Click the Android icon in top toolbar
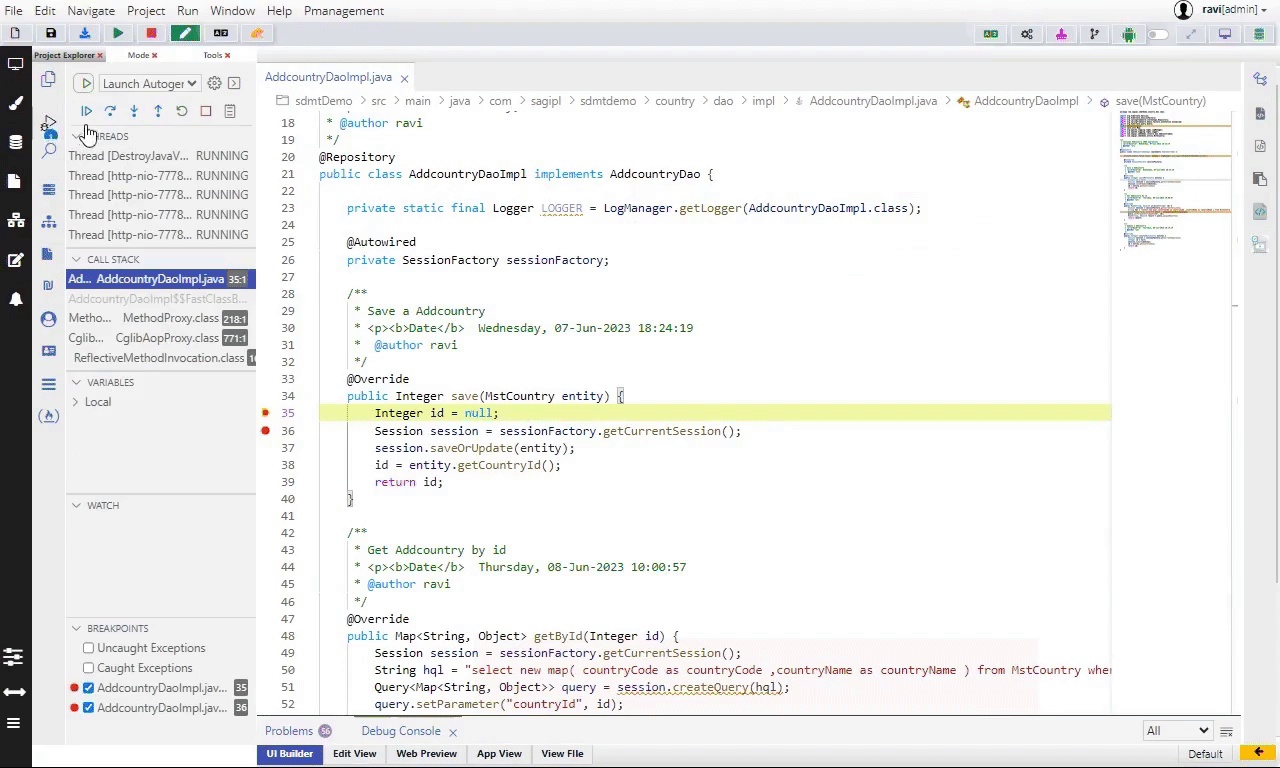 (1128, 34)
